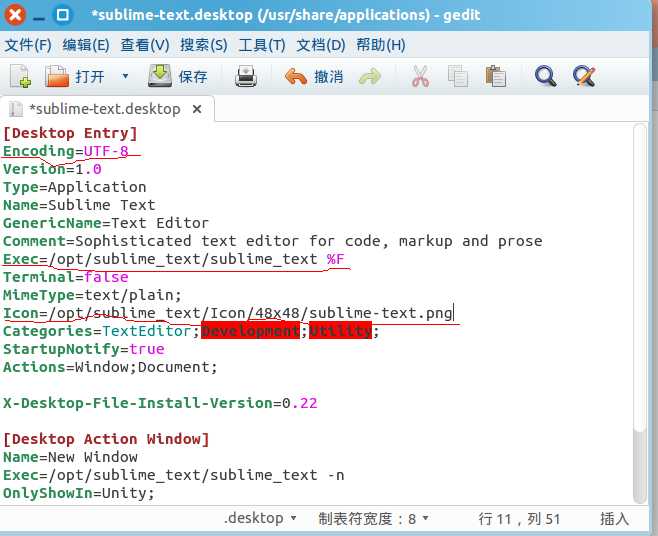The image size is (658, 536).
Task: Open the 文档(D) menu
Action: (321, 44)
